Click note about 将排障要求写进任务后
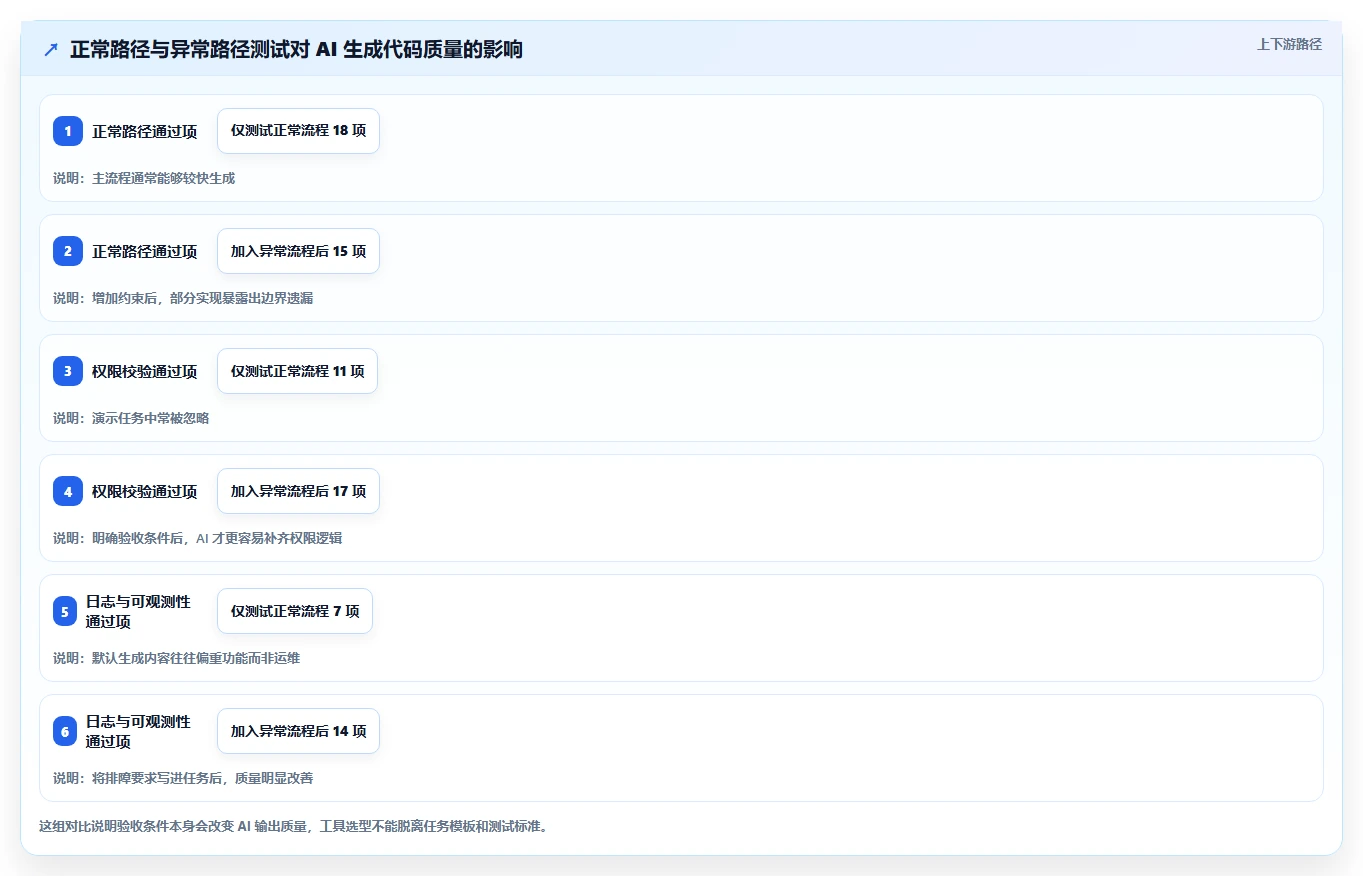The width and height of the screenshot is (1363, 876). (183, 778)
